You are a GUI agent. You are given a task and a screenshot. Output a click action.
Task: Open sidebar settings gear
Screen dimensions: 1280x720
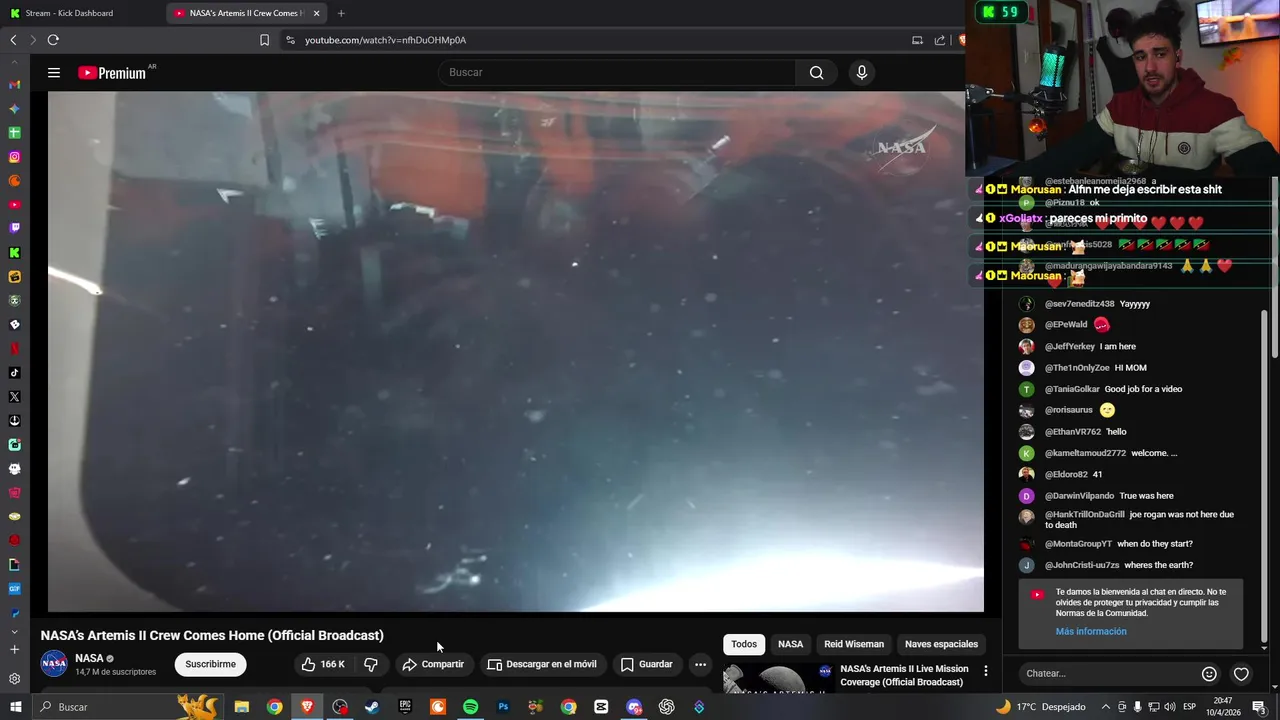14,678
